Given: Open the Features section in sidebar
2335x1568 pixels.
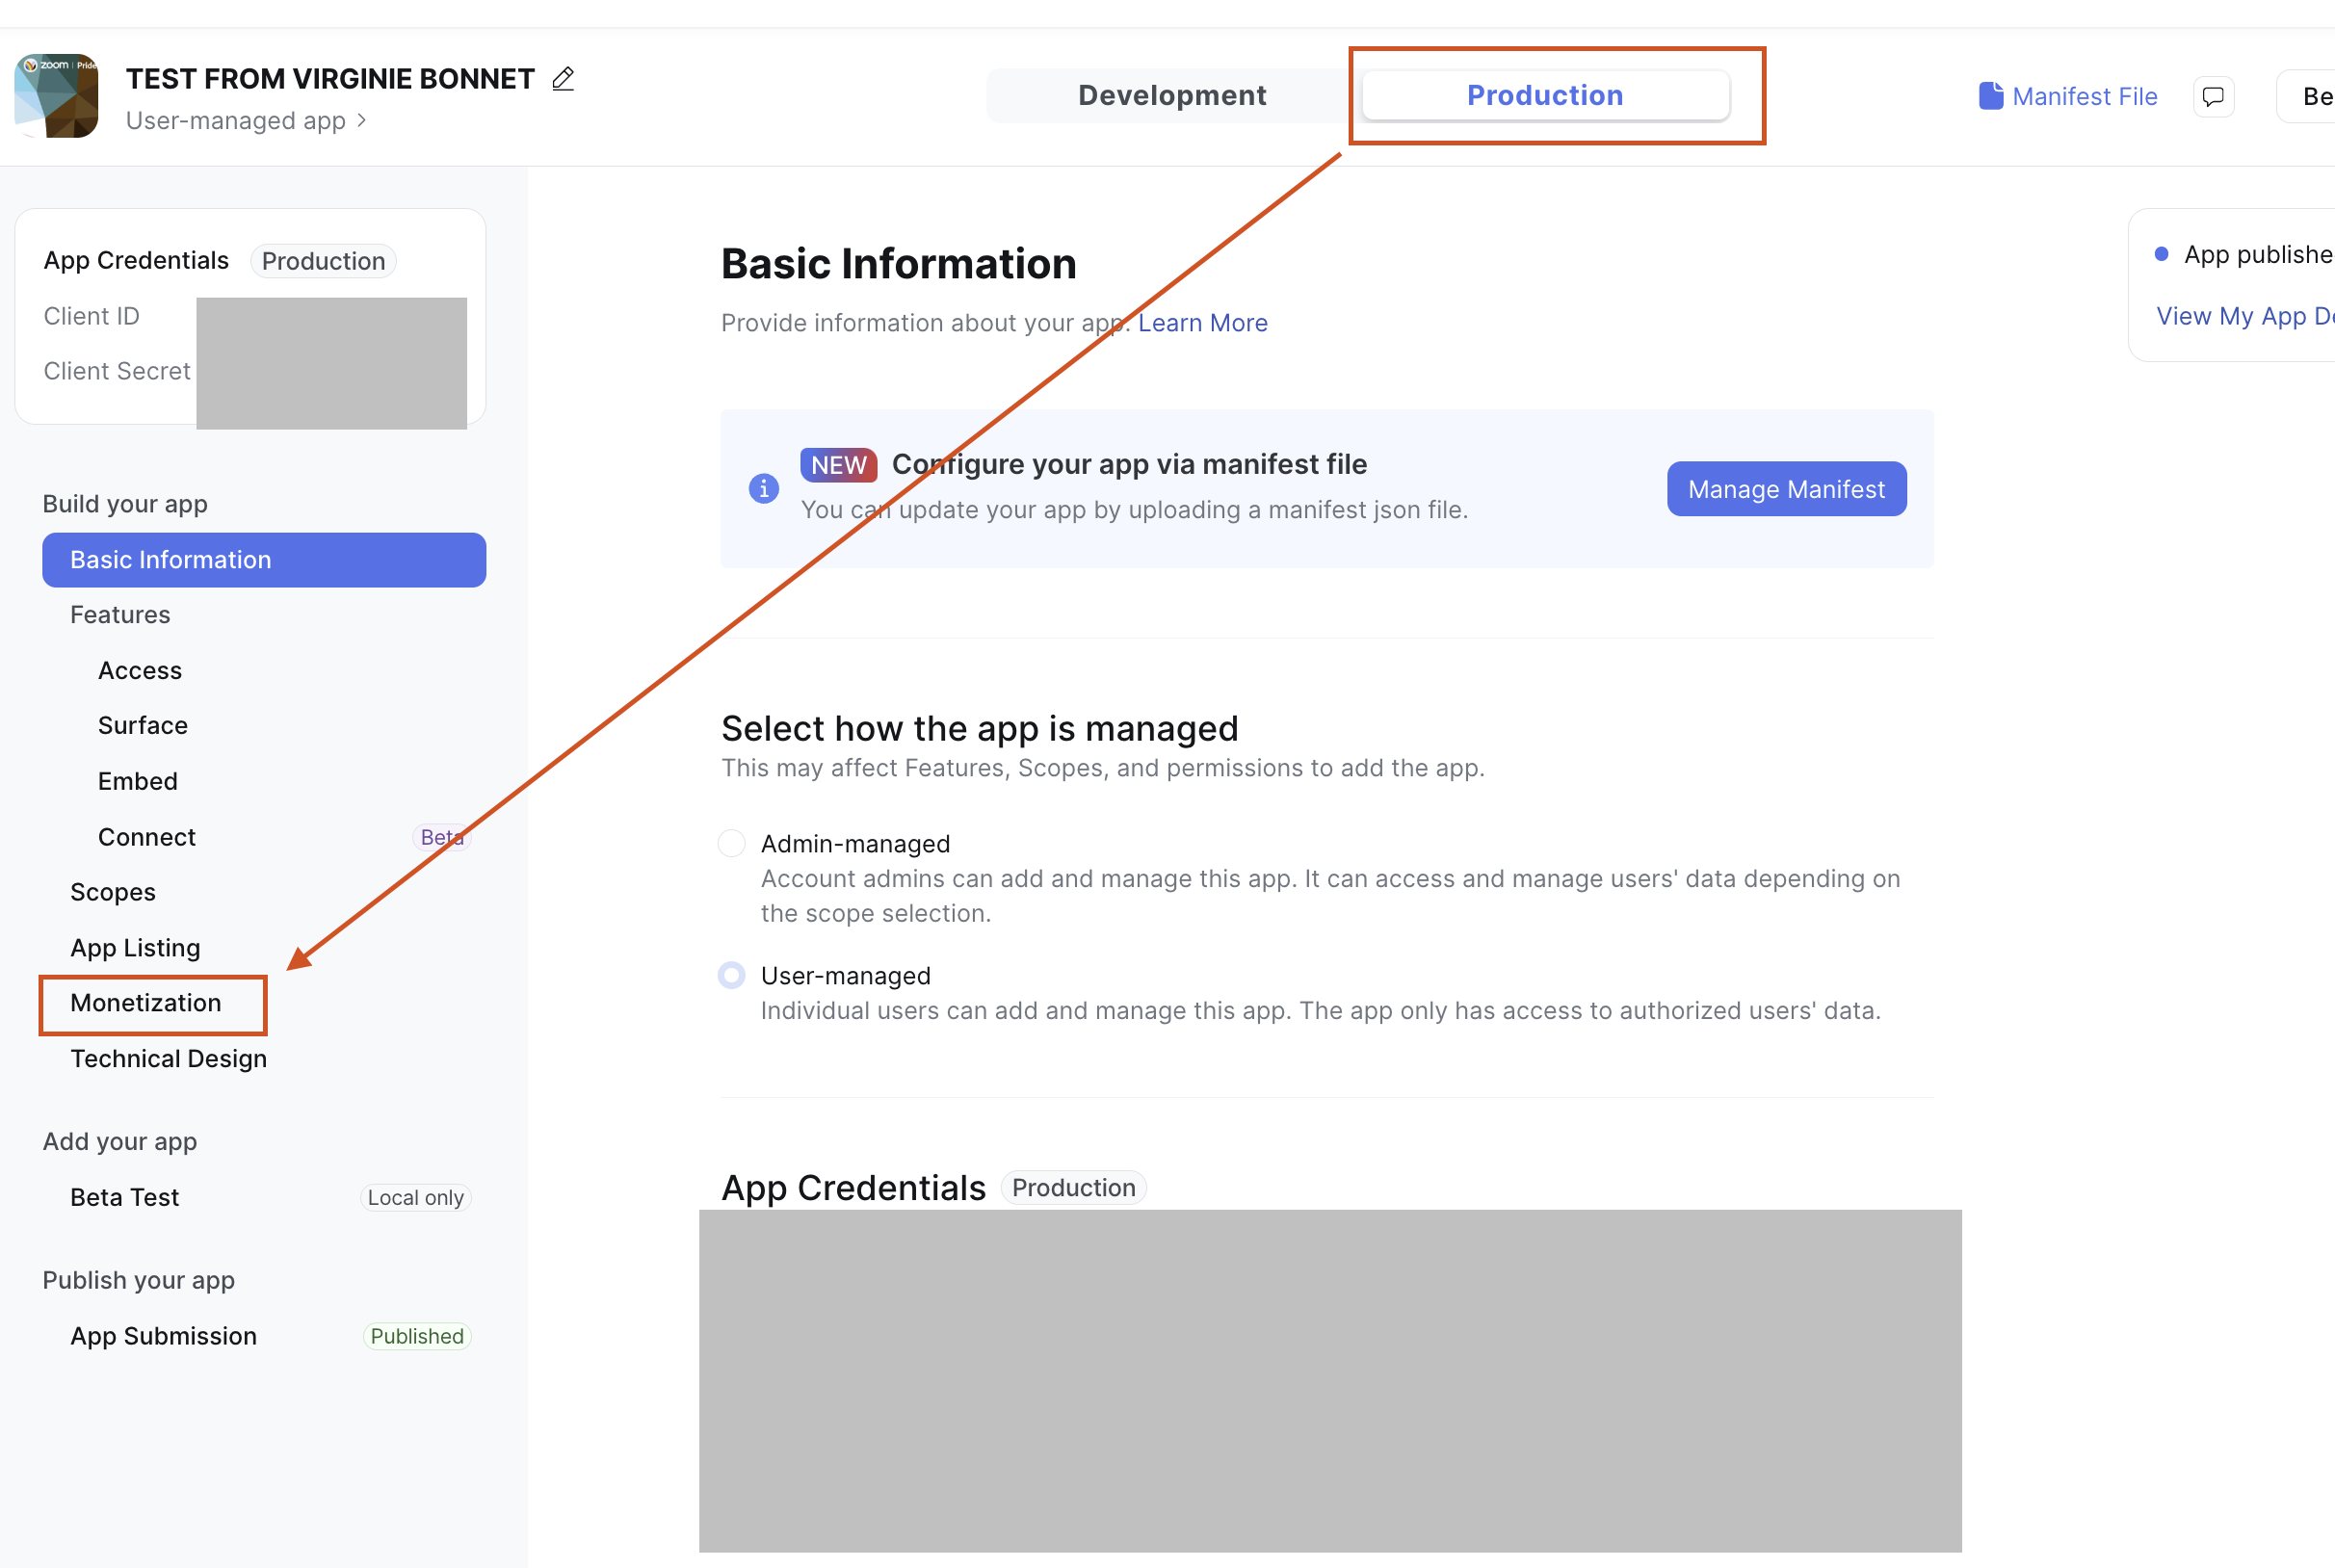Looking at the screenshot, I should point(120,615).
